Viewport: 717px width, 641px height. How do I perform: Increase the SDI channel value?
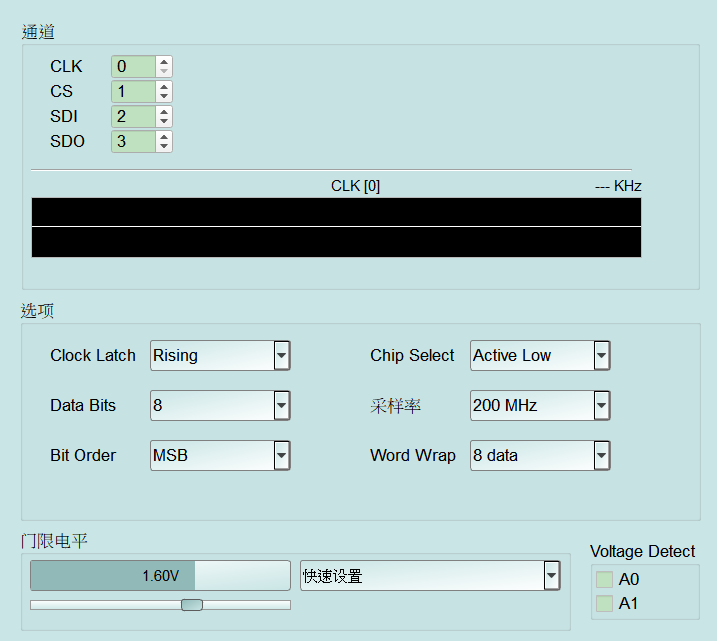click(164, 112)
